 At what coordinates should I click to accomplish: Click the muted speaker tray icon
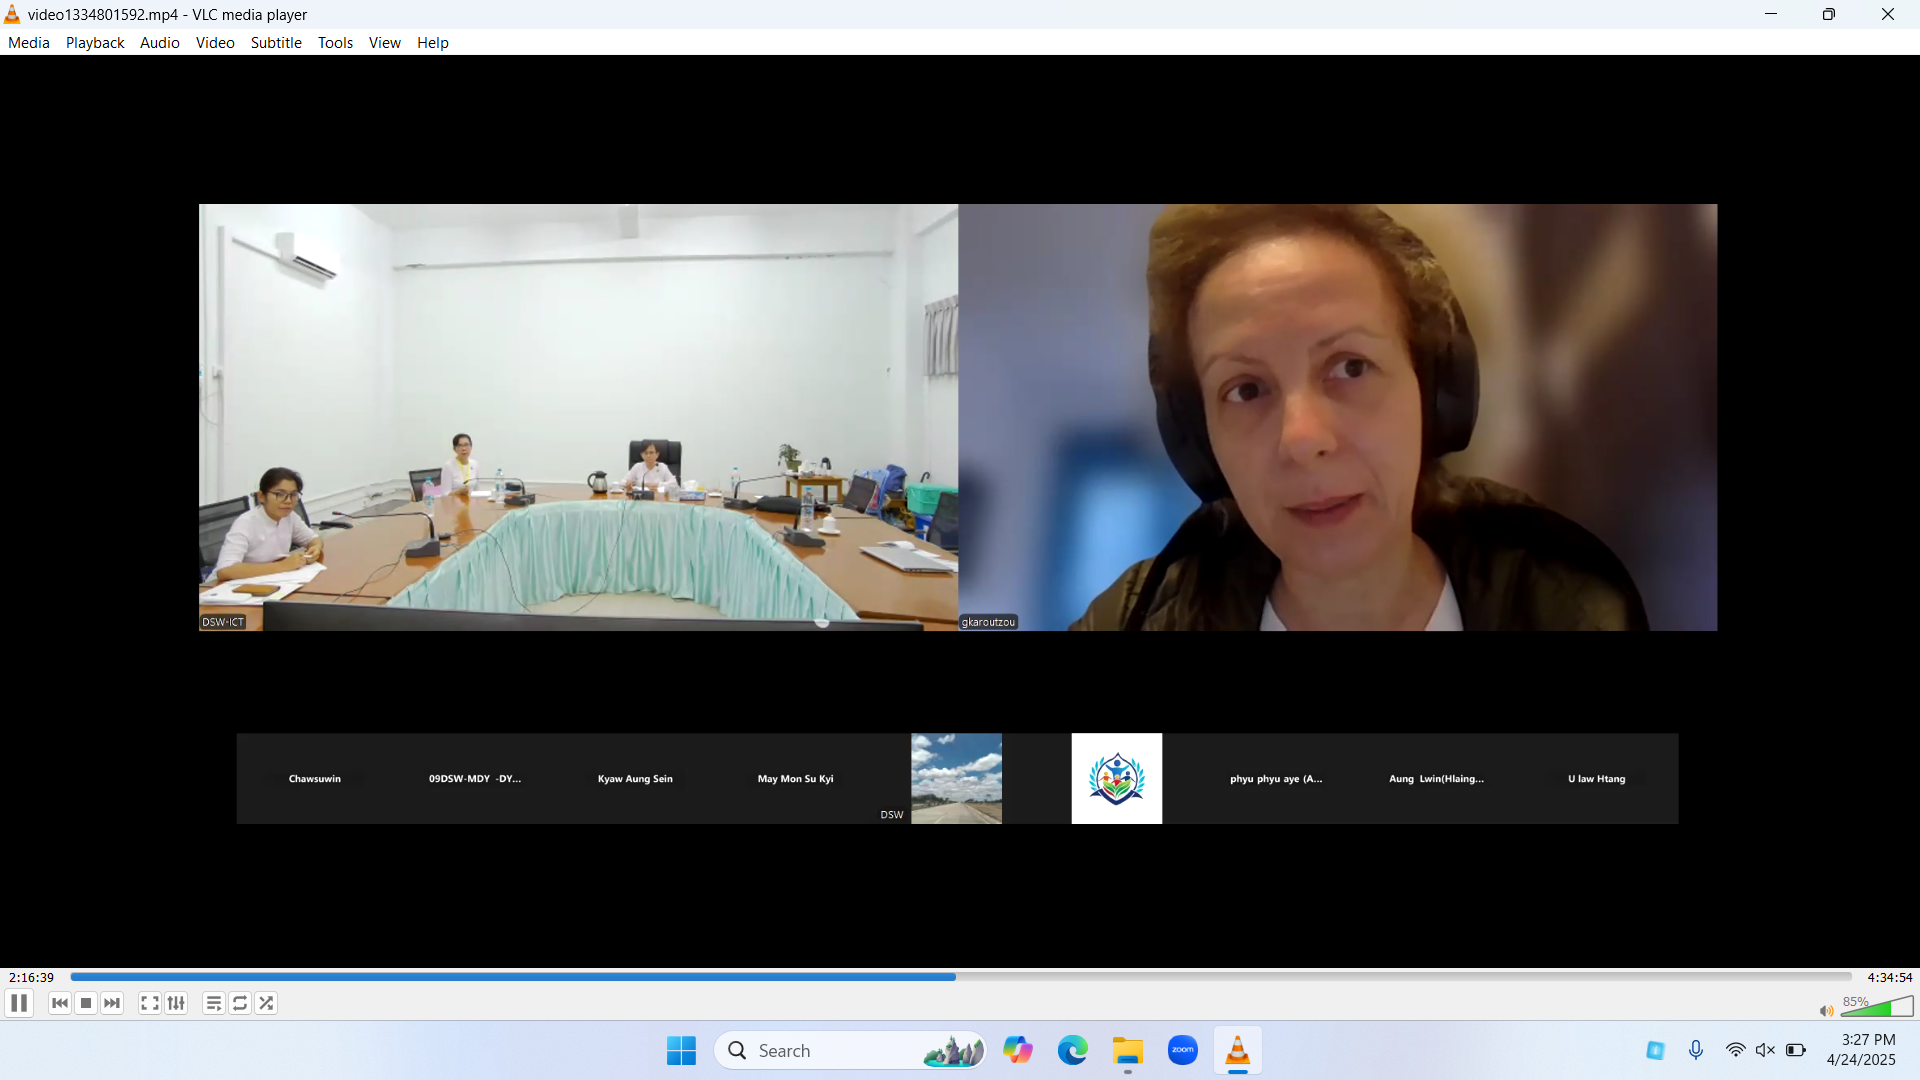click(1765, 1050)
